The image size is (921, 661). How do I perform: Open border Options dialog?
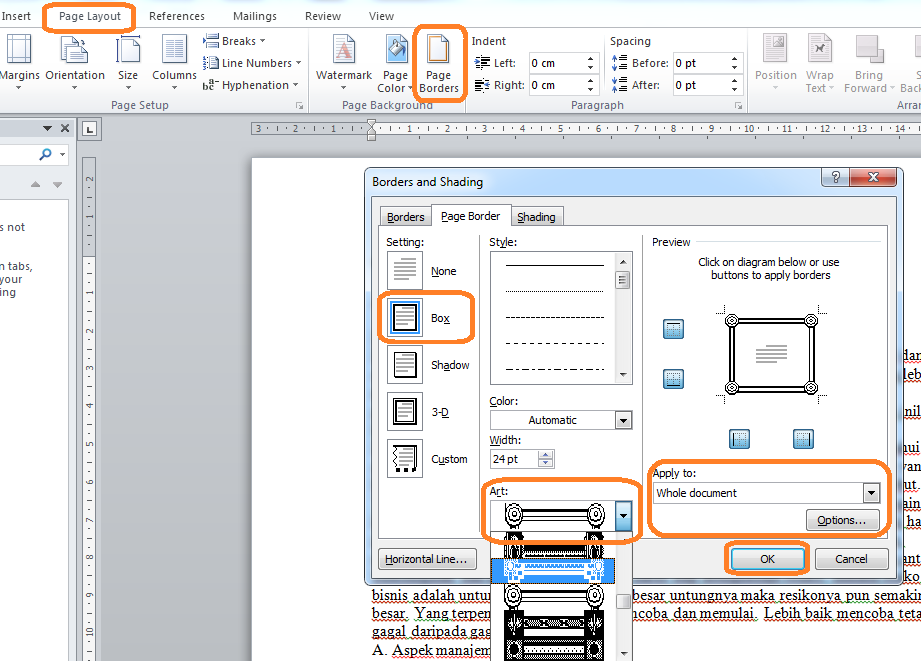843,520
